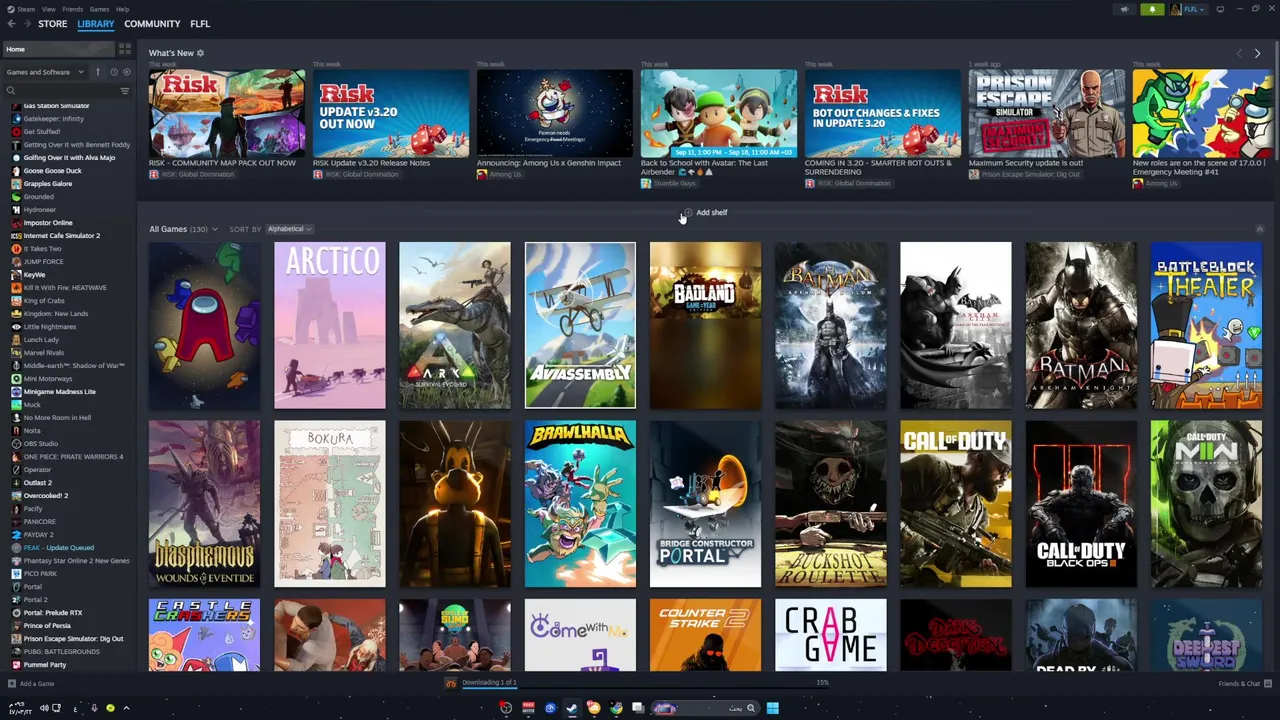Open Brawlhalla game cover
1280x720 pixels.
[580, 504]
